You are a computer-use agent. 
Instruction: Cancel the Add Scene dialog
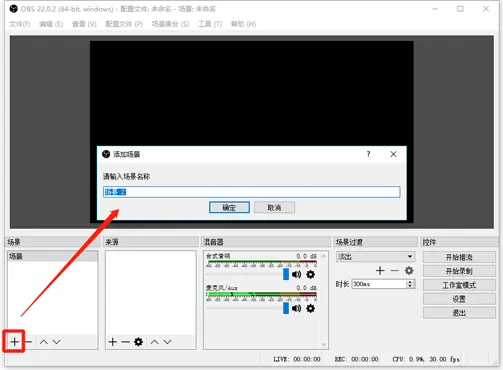(x=274, y=207)
